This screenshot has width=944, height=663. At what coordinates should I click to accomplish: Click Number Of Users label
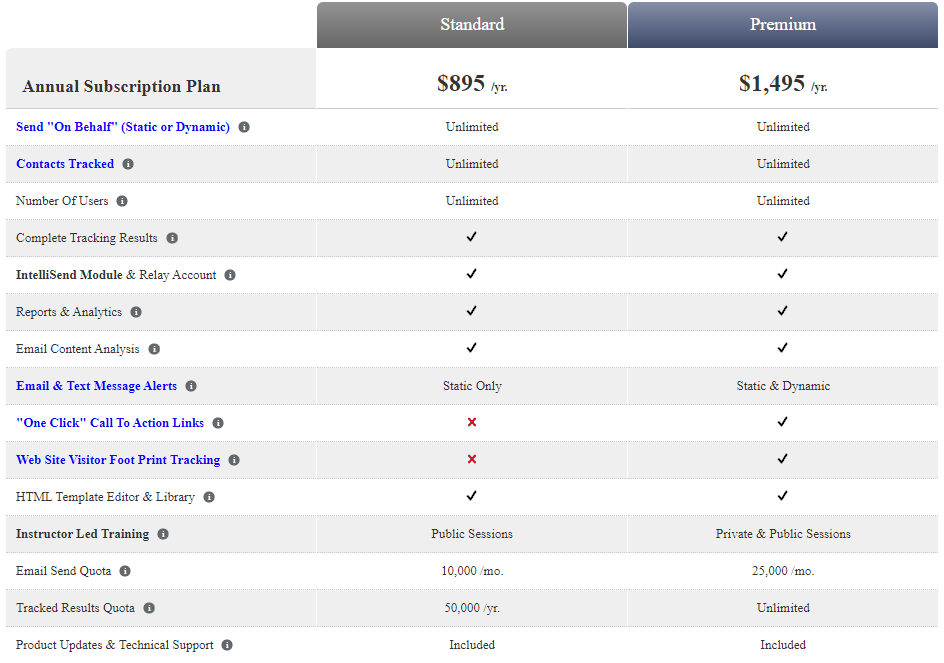coord(62,201)
